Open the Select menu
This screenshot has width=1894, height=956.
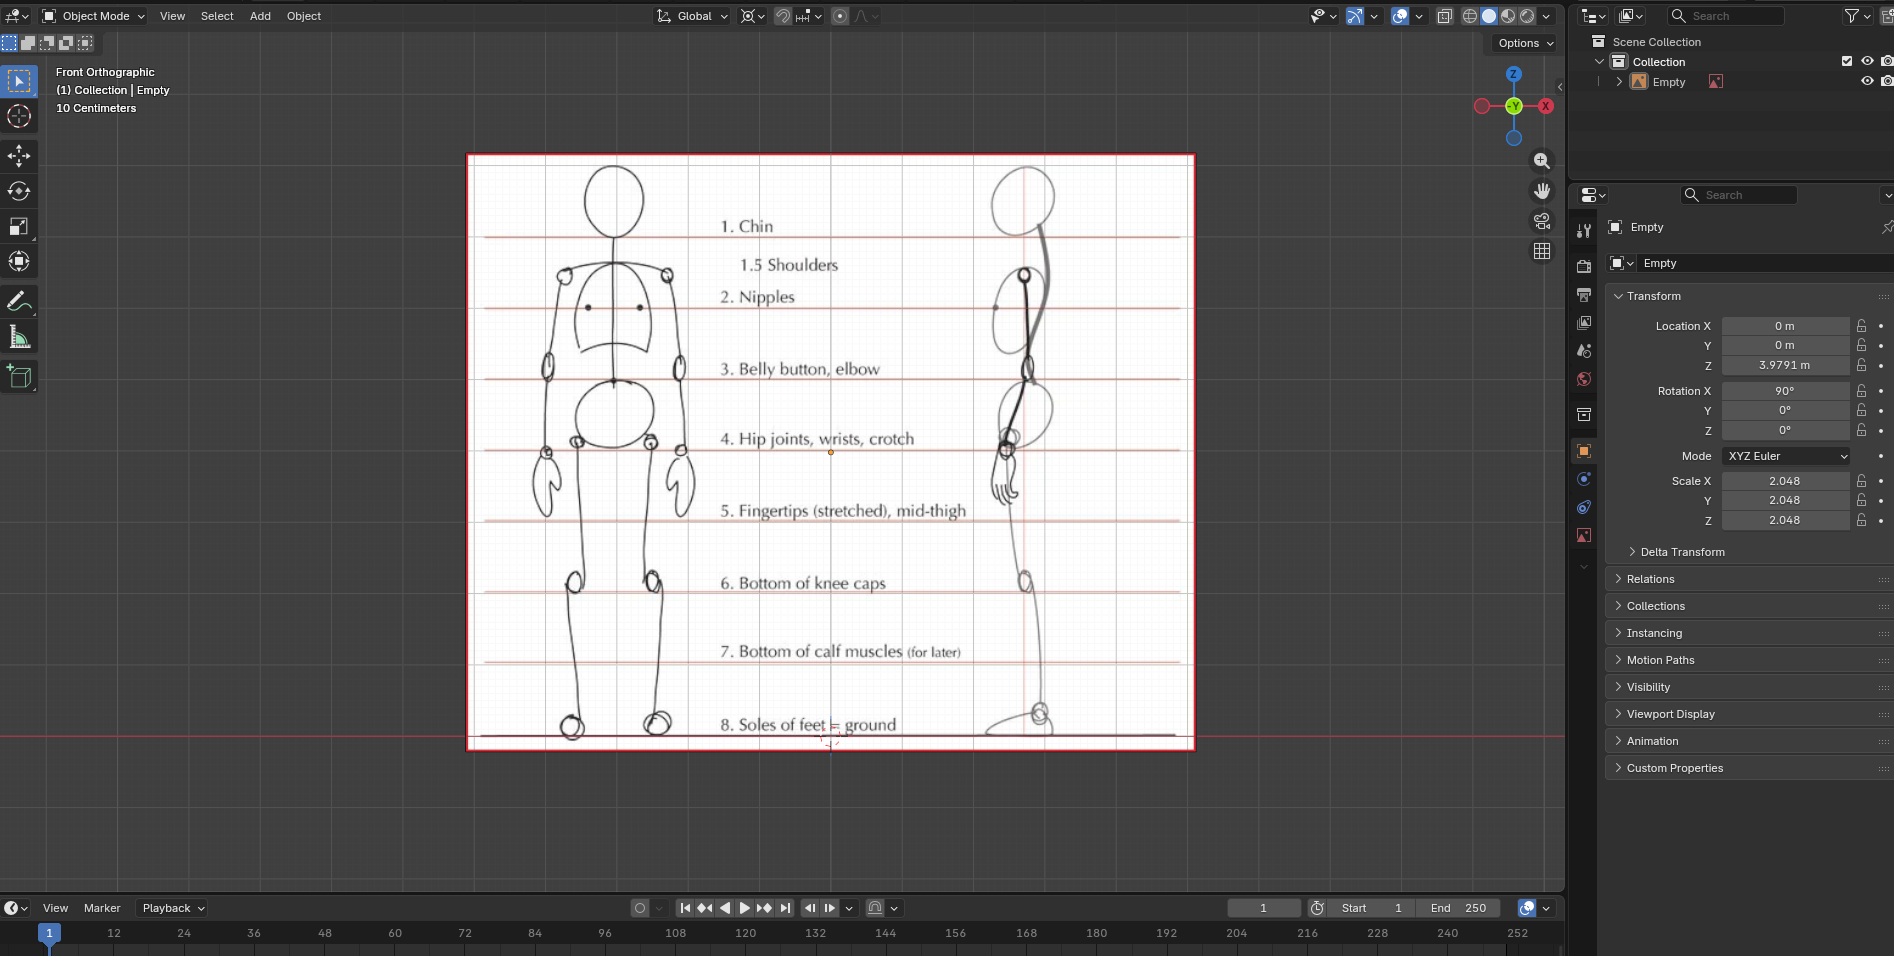coord(217,16)
